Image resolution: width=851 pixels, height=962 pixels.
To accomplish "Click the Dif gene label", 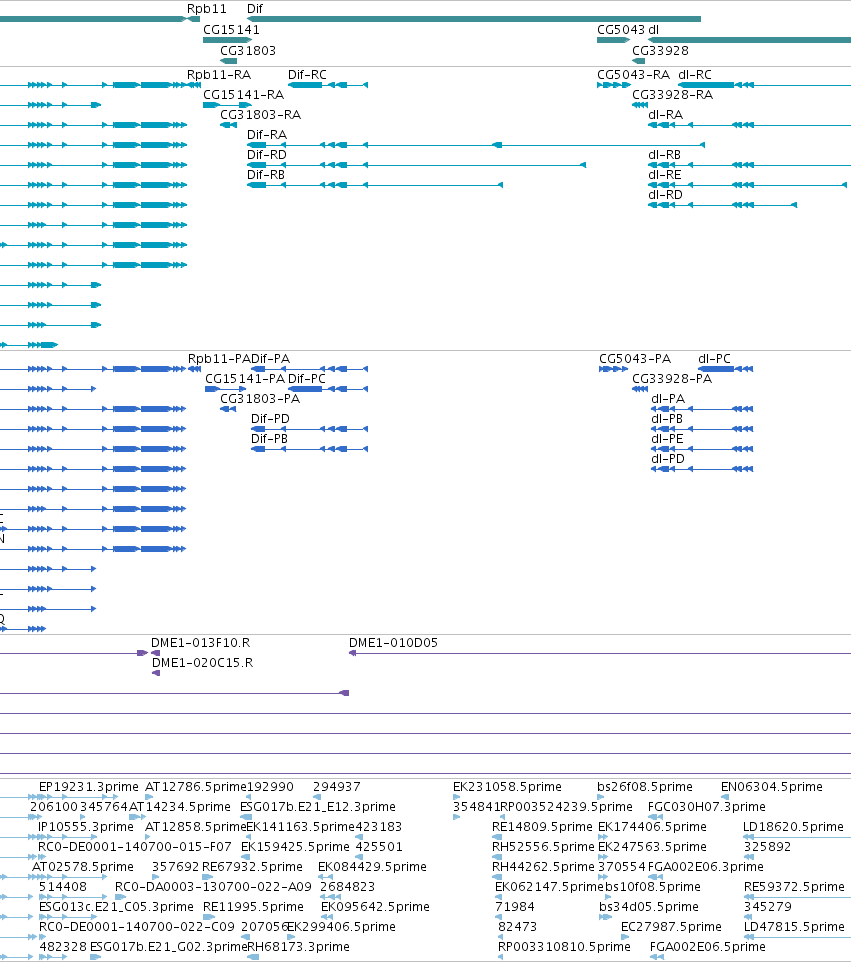I will (x=255, y=9).
